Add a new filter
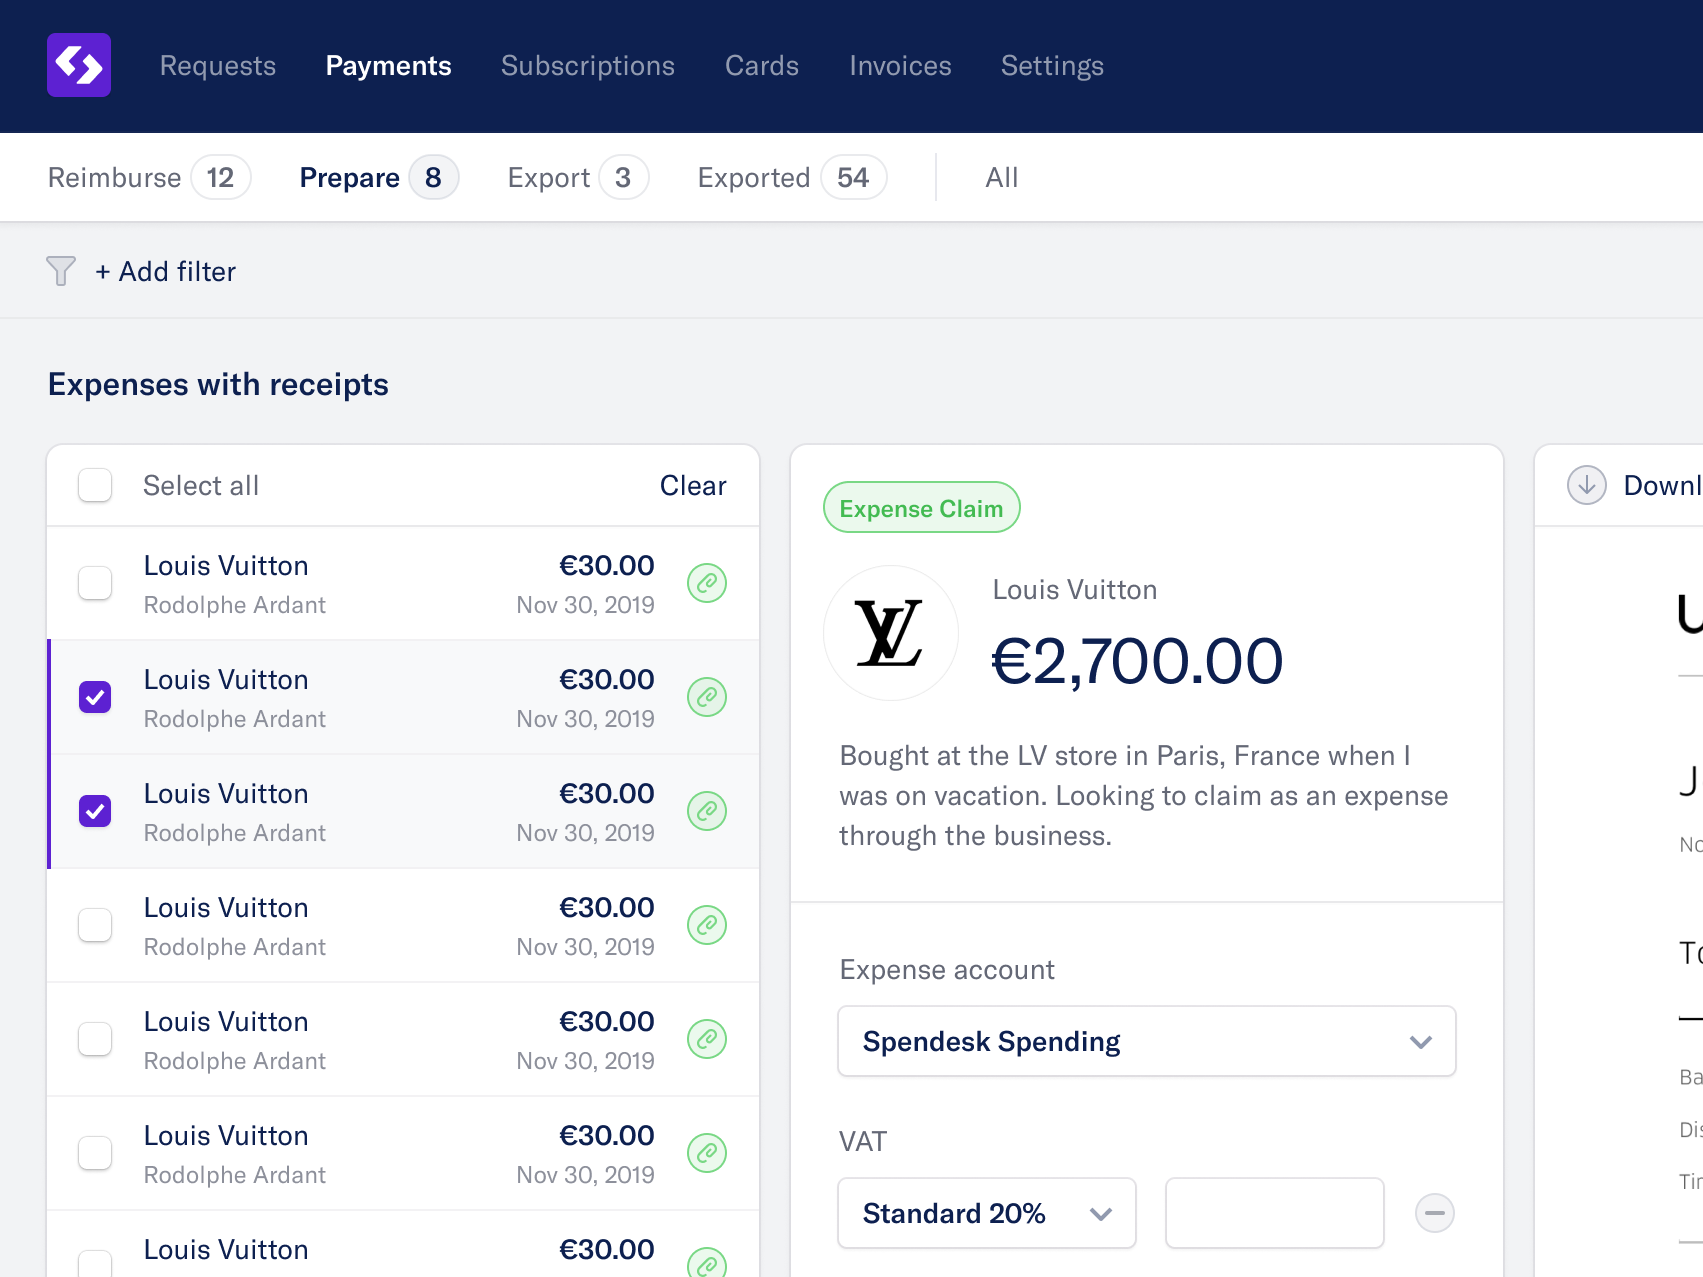The height and width of the screenshot is (1277, 1703). point(166,271)
